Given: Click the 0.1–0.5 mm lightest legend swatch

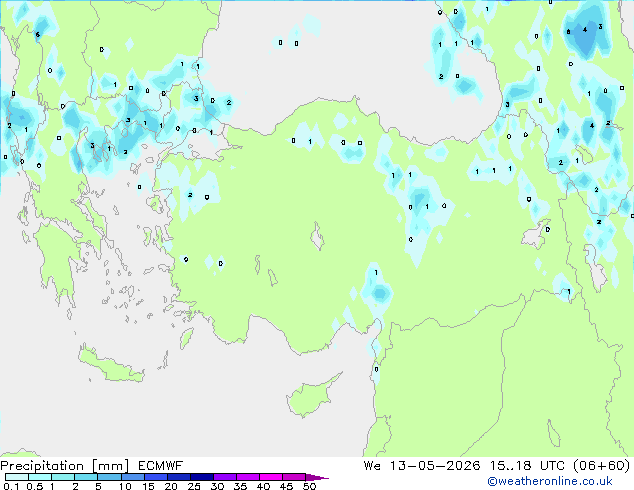Looking at the screenshot, I should tap(17, 477).
